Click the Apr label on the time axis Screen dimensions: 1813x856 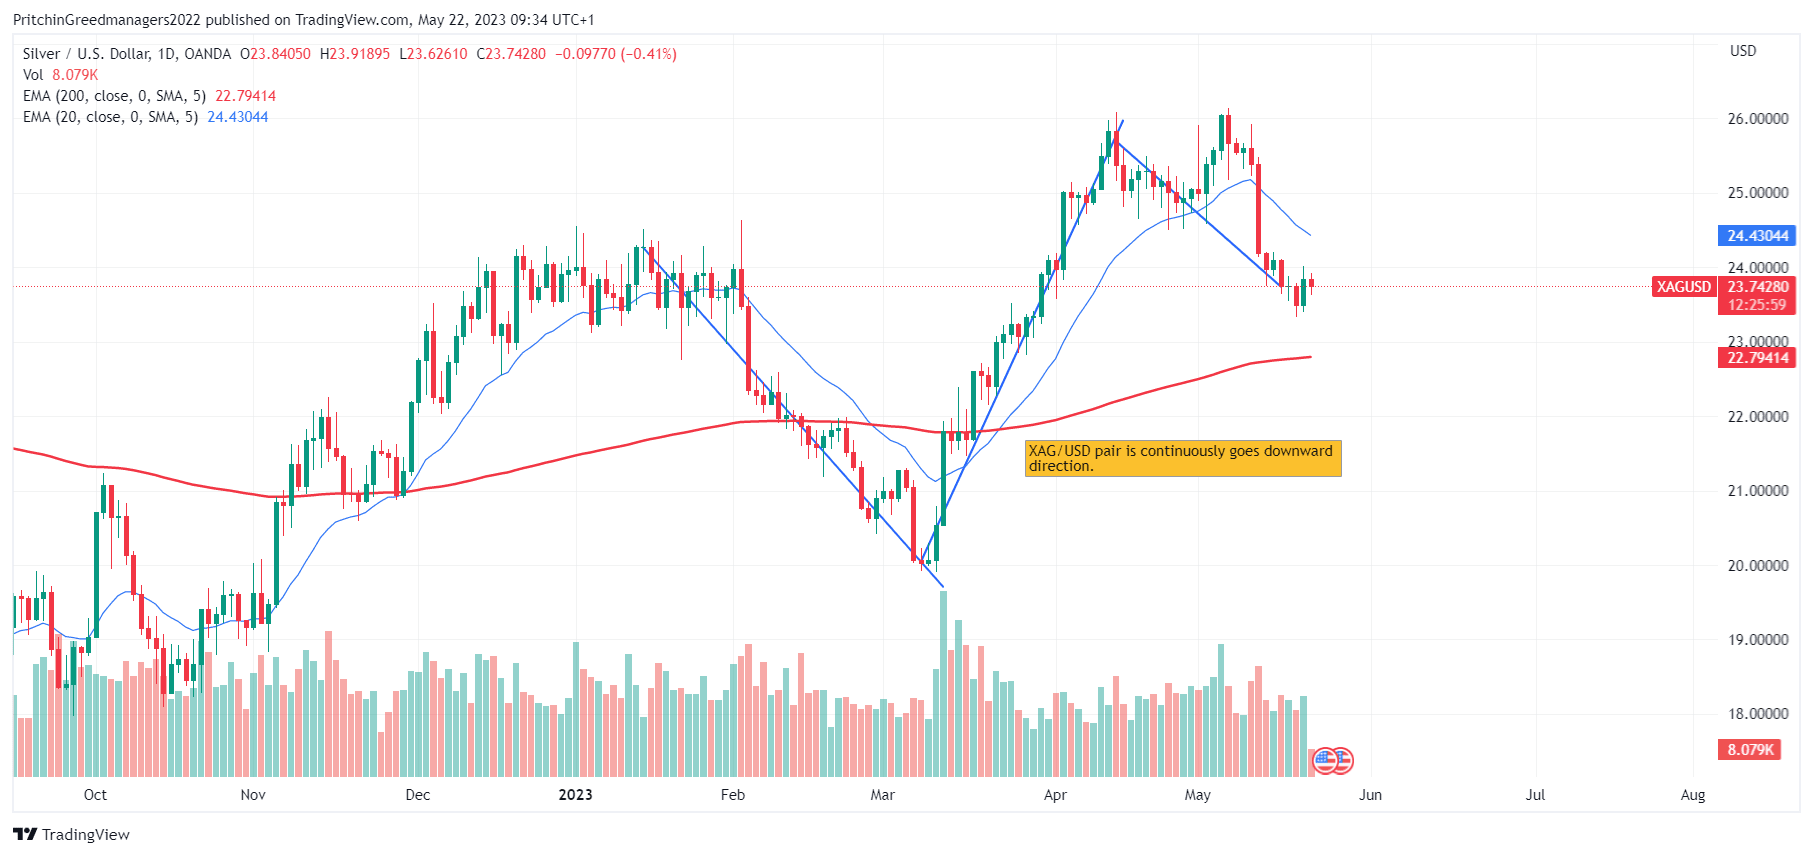click(x=1055, y=795)
